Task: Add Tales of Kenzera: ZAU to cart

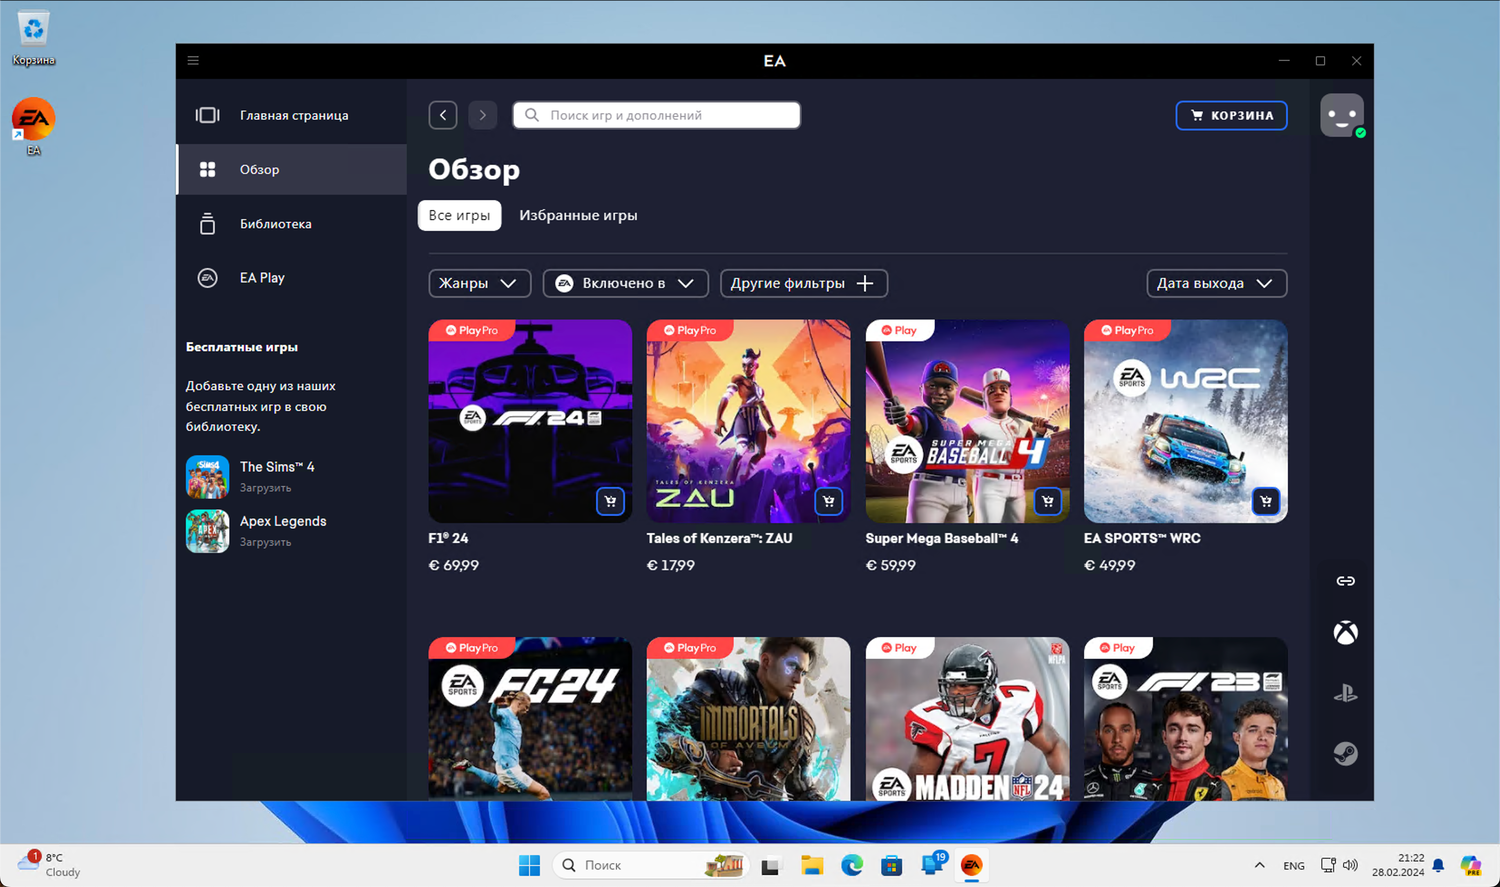Action: pyautogui.click(x=829, y=501)
